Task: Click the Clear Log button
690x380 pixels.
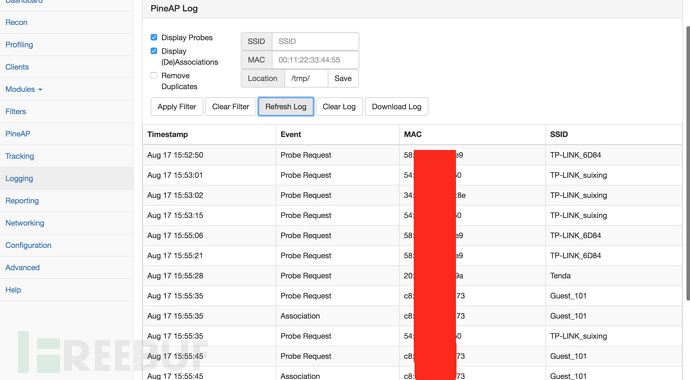Action: 339,106
